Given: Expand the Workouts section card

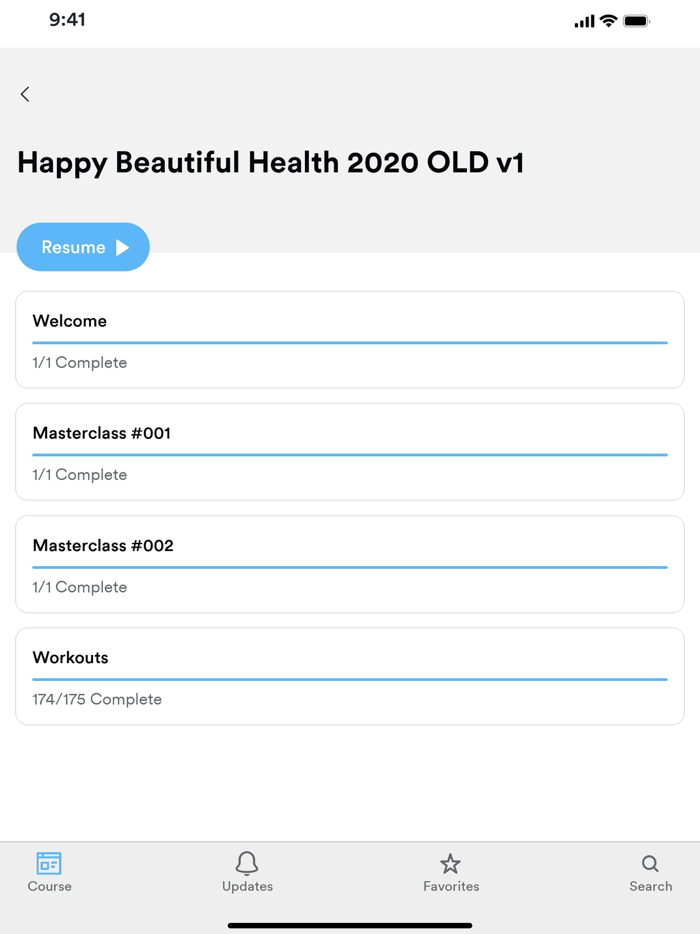Looking at the screenshot, I should pyautogui.click(x=350, y=675).
